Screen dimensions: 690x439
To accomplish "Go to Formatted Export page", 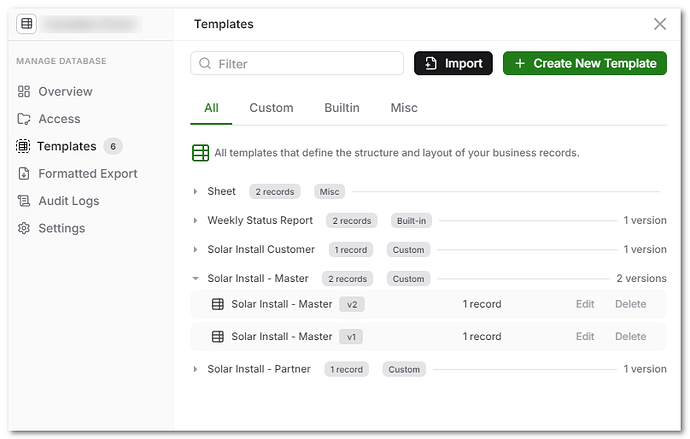I will [x=87, y=173].
